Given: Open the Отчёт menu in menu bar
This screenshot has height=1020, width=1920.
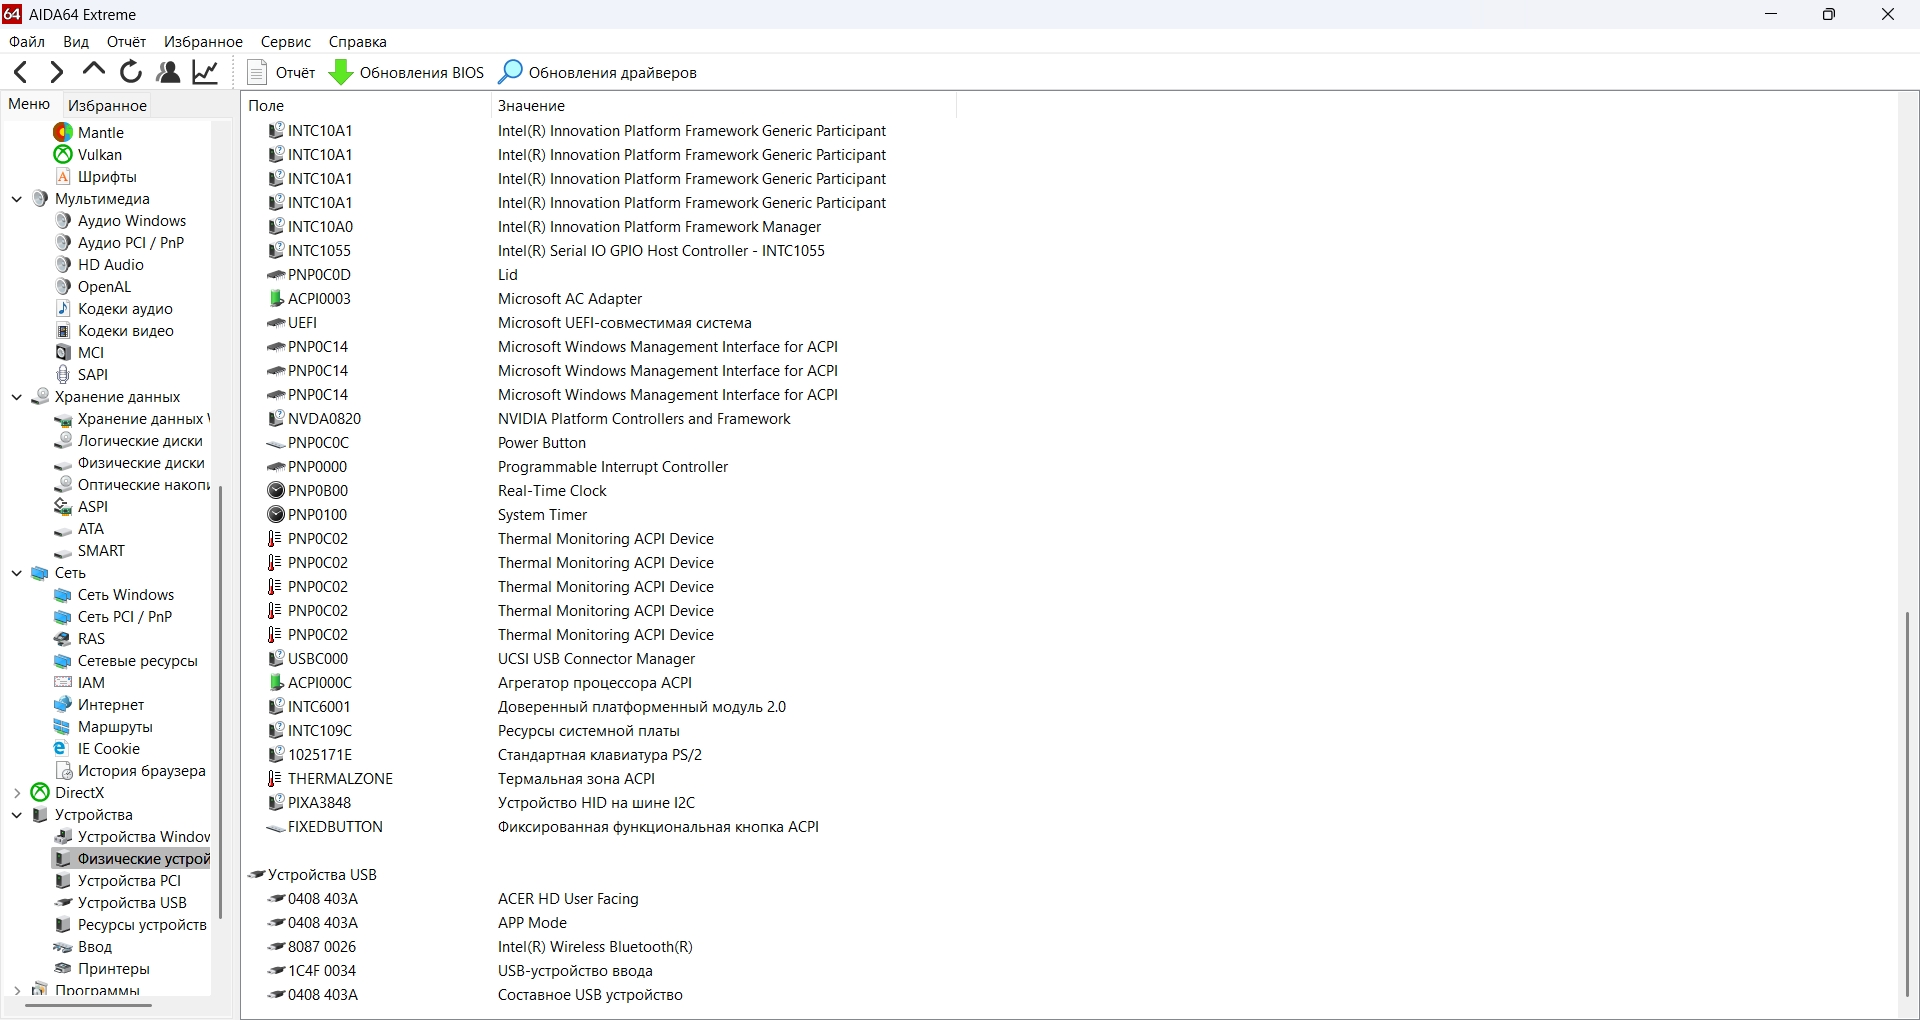Looking at the screenshot, I should tap(126, 42).
